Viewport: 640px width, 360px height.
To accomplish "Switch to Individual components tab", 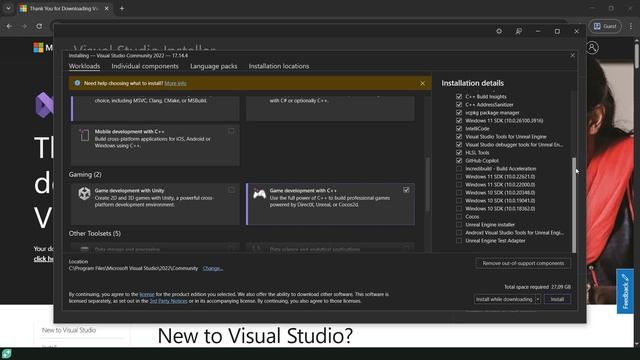I will click(x=145, y=66).
